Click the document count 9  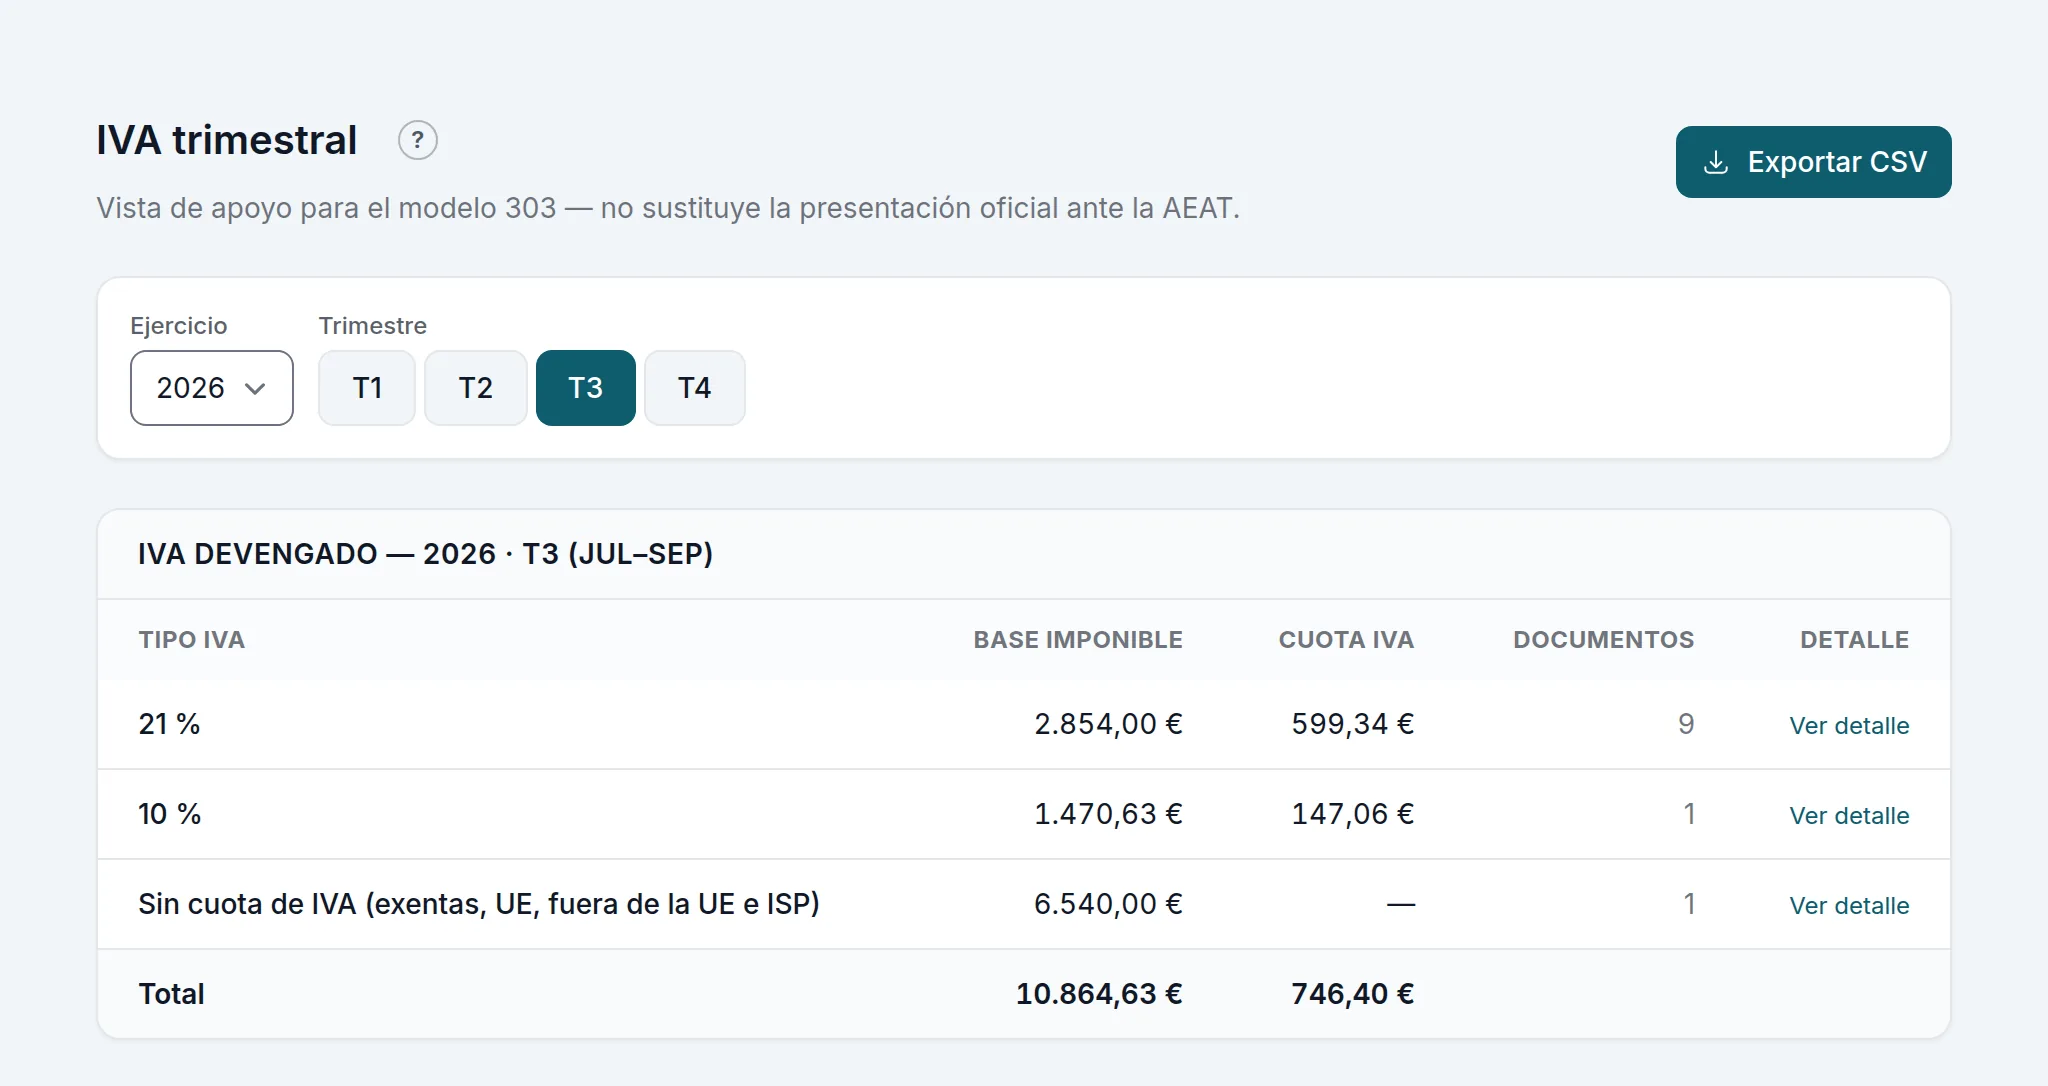point(1686,724)
